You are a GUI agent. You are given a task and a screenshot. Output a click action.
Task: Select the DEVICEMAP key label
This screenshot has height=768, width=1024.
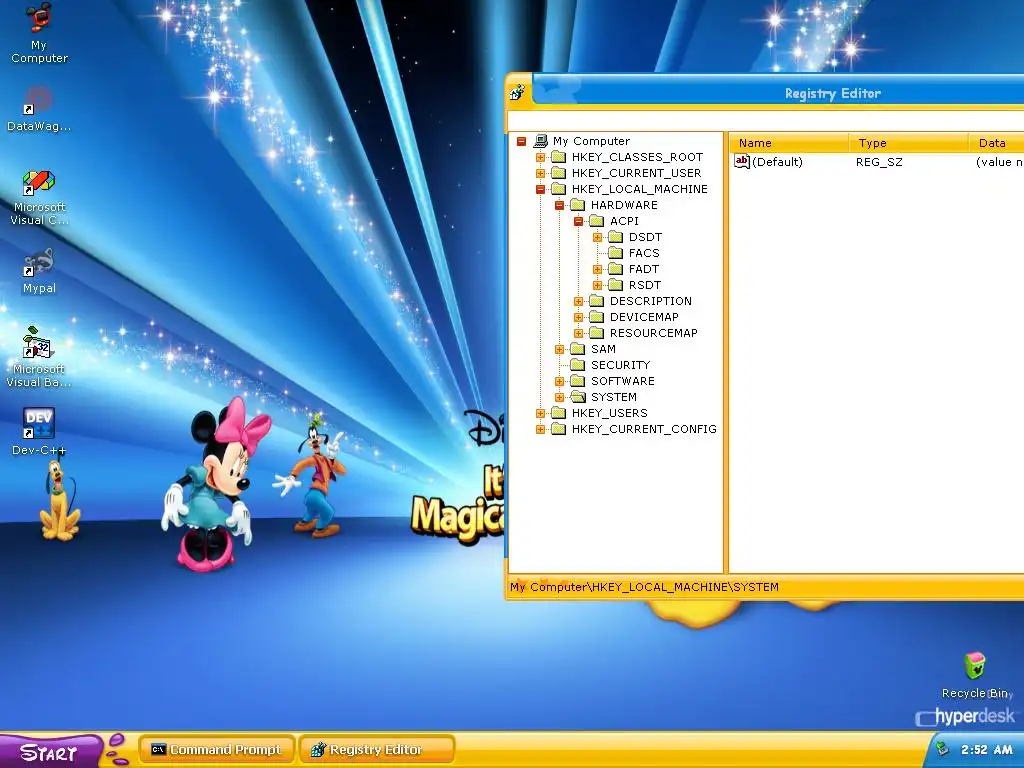tap(644, 317)
